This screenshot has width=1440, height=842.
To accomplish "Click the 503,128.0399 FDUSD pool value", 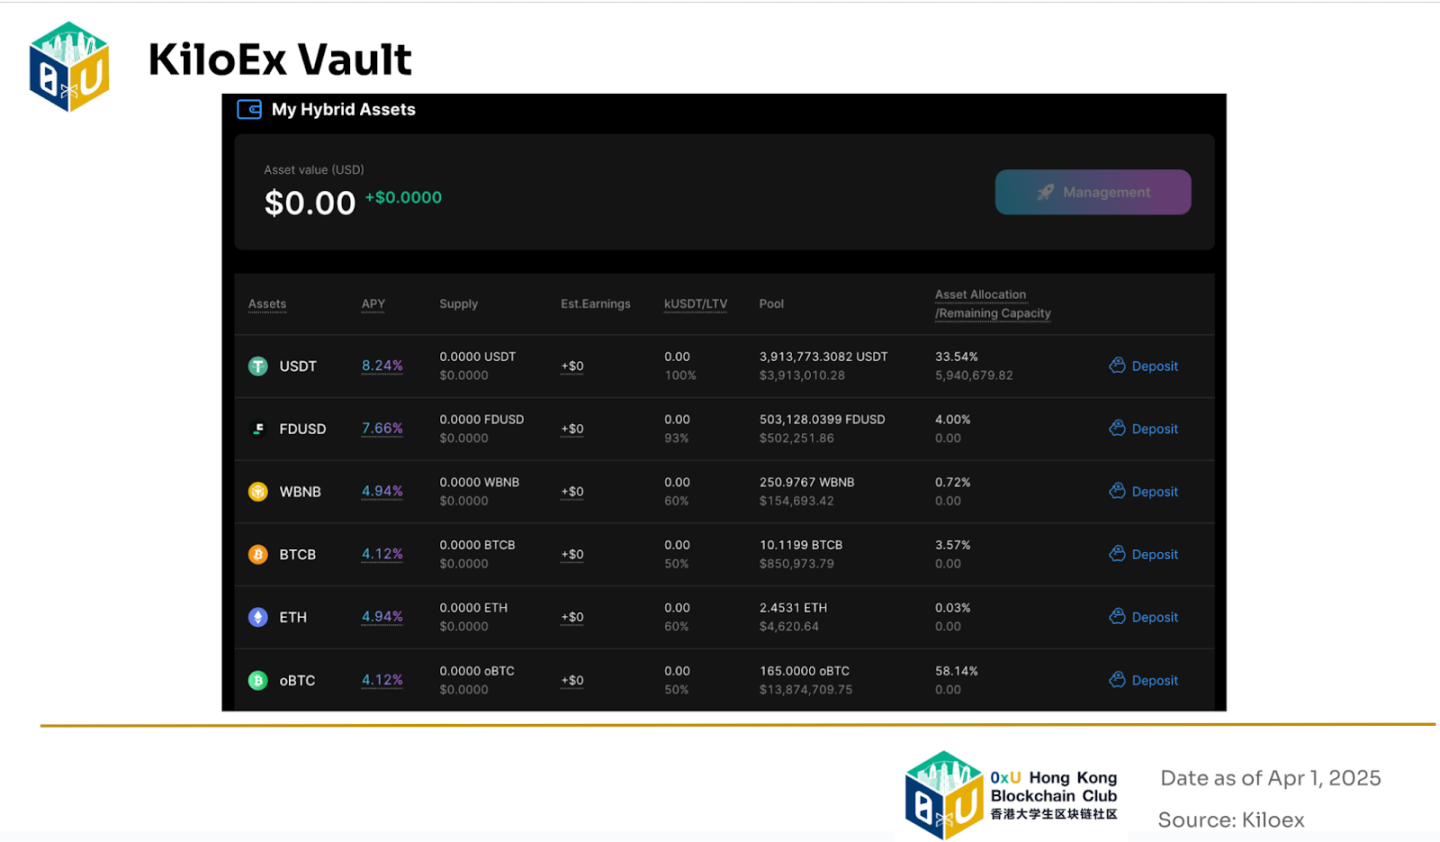I will 822,420.
